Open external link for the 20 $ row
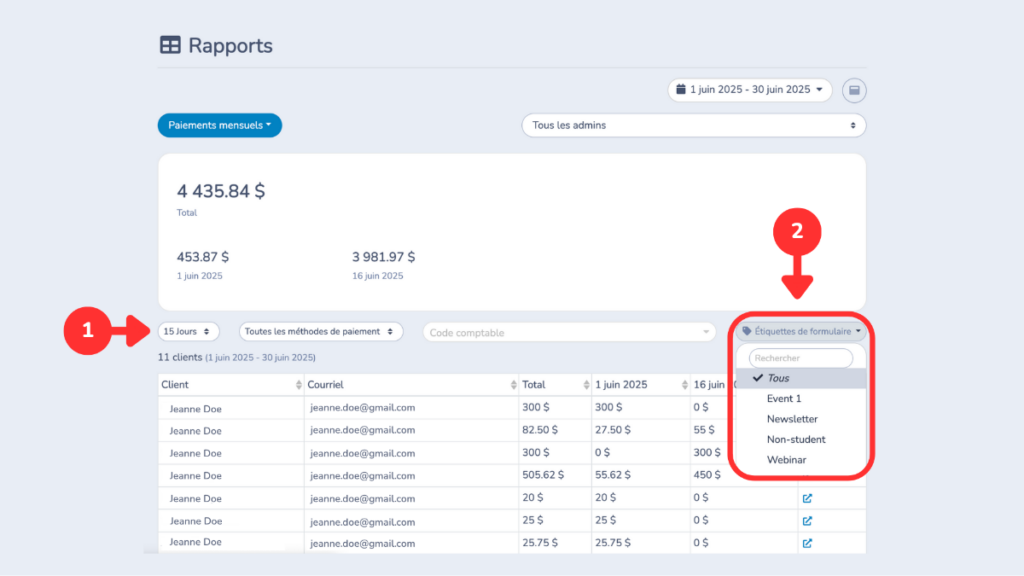This screenshot has width=1024, height=576. point(807,498)
